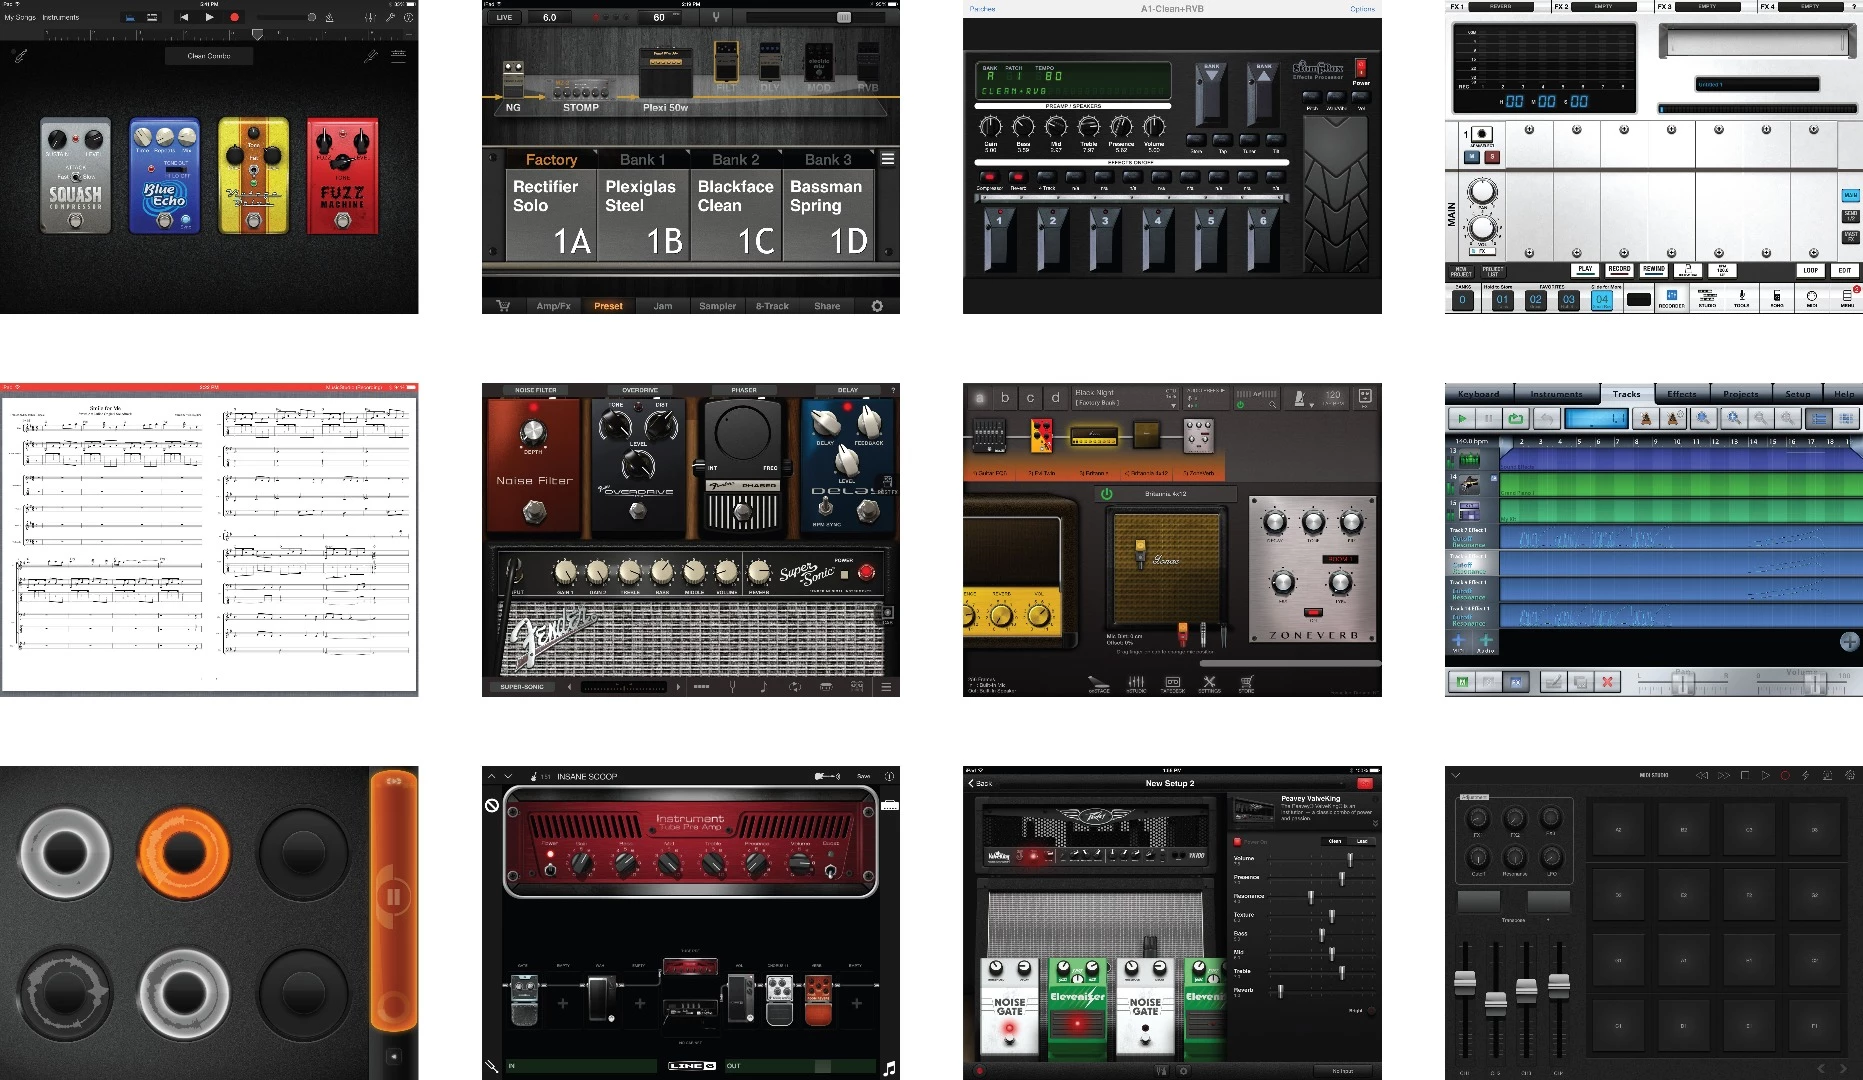Toggle Fuzz Machine pedal footswitch
Image resolution: width=1863 pixels, height=1080 pixels.
click(x=342, y=220)
